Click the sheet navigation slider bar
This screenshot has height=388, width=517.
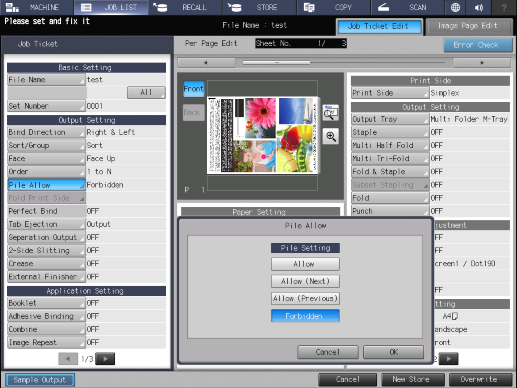(x=344, y=63)
